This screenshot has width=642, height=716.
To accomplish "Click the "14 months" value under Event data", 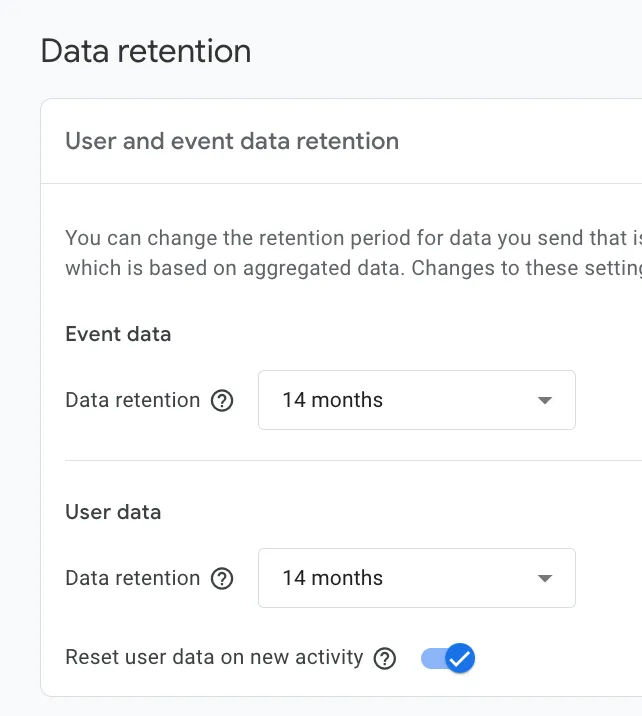I will (333, 400).
